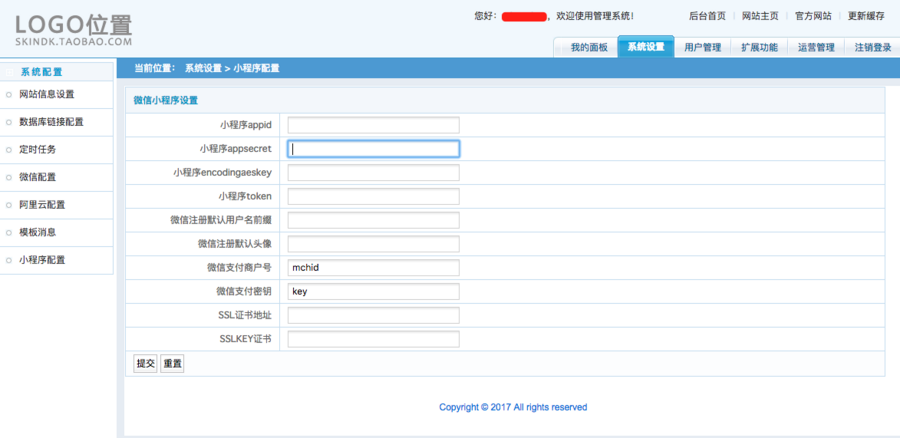Click into the 小程序appsecret field
This screenshot has width=900, height=438.
pos(374,149)
